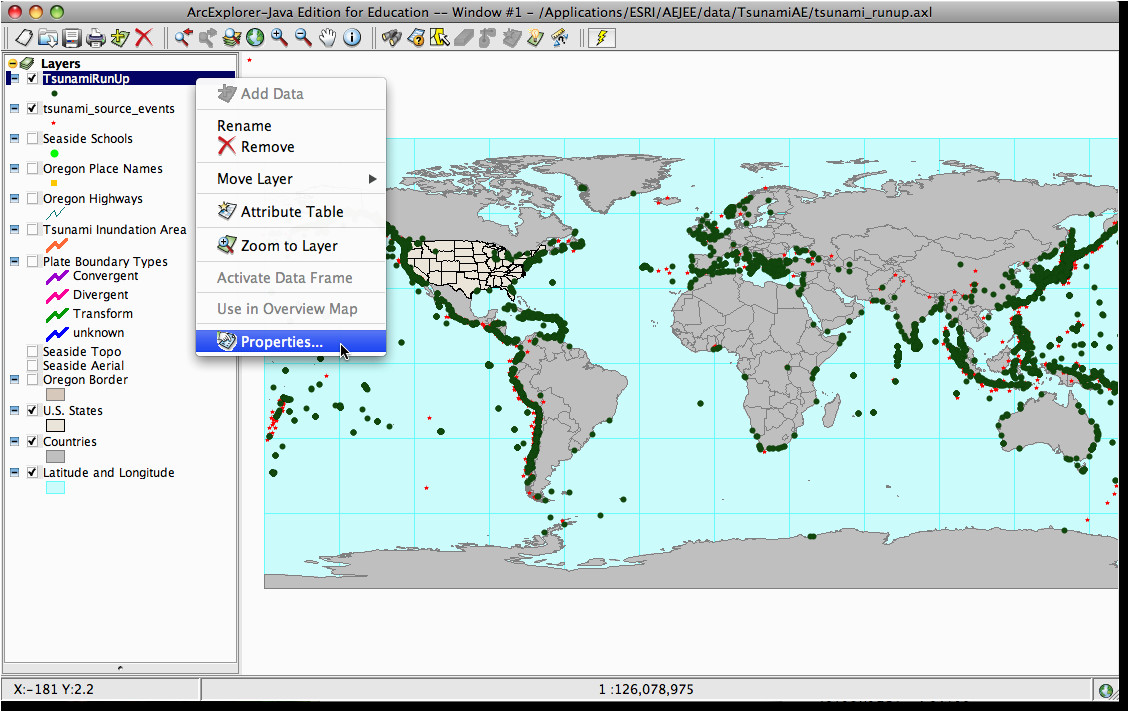Go to the previous extent with the arrow-magnifier icon
Image resolution: width=1129 pixels, height=712 pixels.
184,37
